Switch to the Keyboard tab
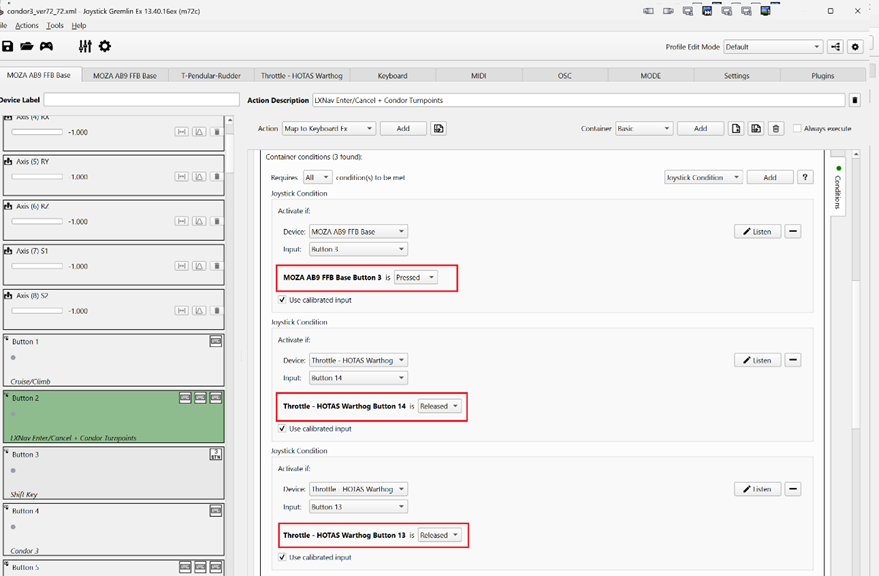The image size is (879, 576). click(392, 76)
